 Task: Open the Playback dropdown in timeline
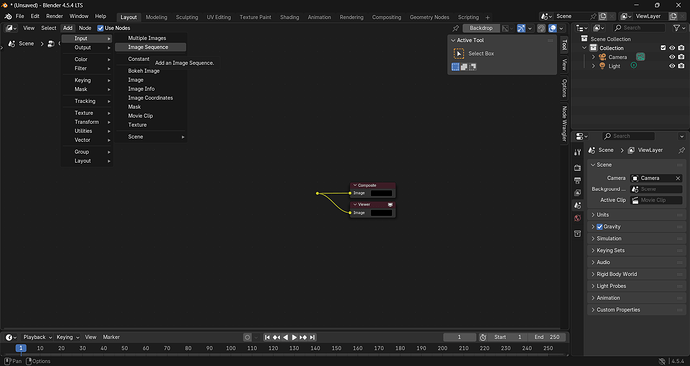click(37, 337)
